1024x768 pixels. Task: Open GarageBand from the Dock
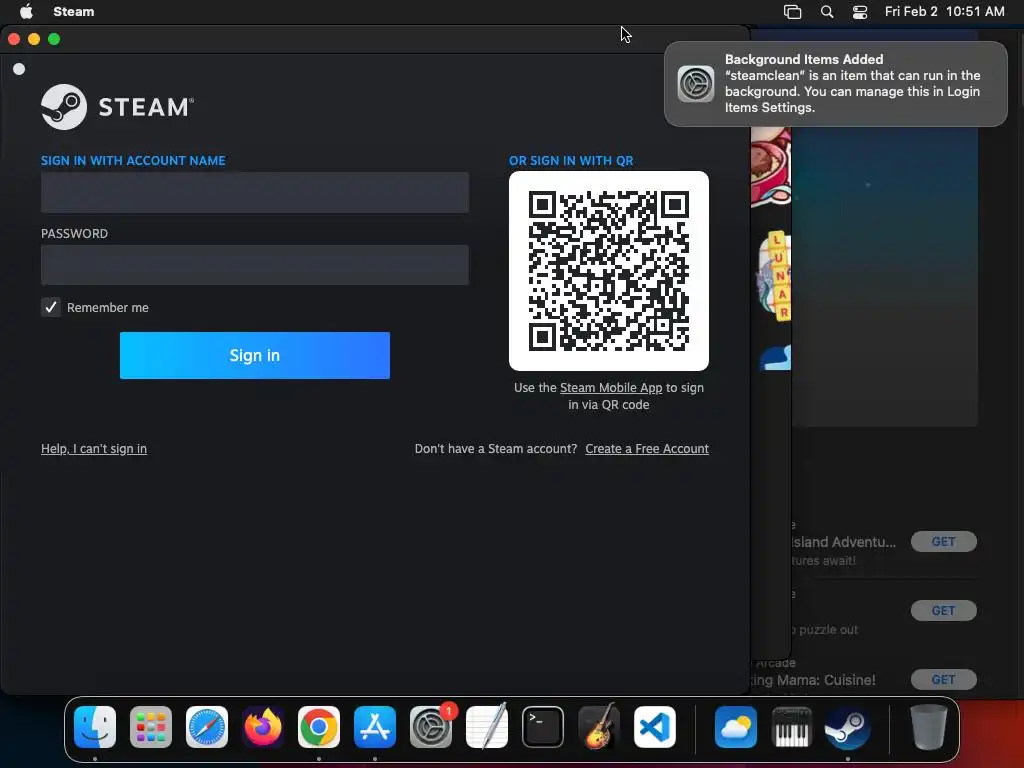click(599, 727)
